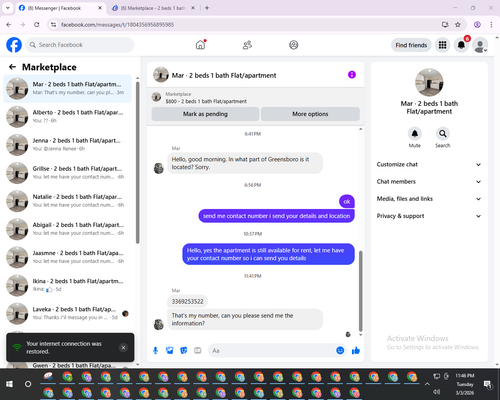Open the $800 Marketplace listing link
The width and height of the screenshot is (500, 400).
pos(206,101)
